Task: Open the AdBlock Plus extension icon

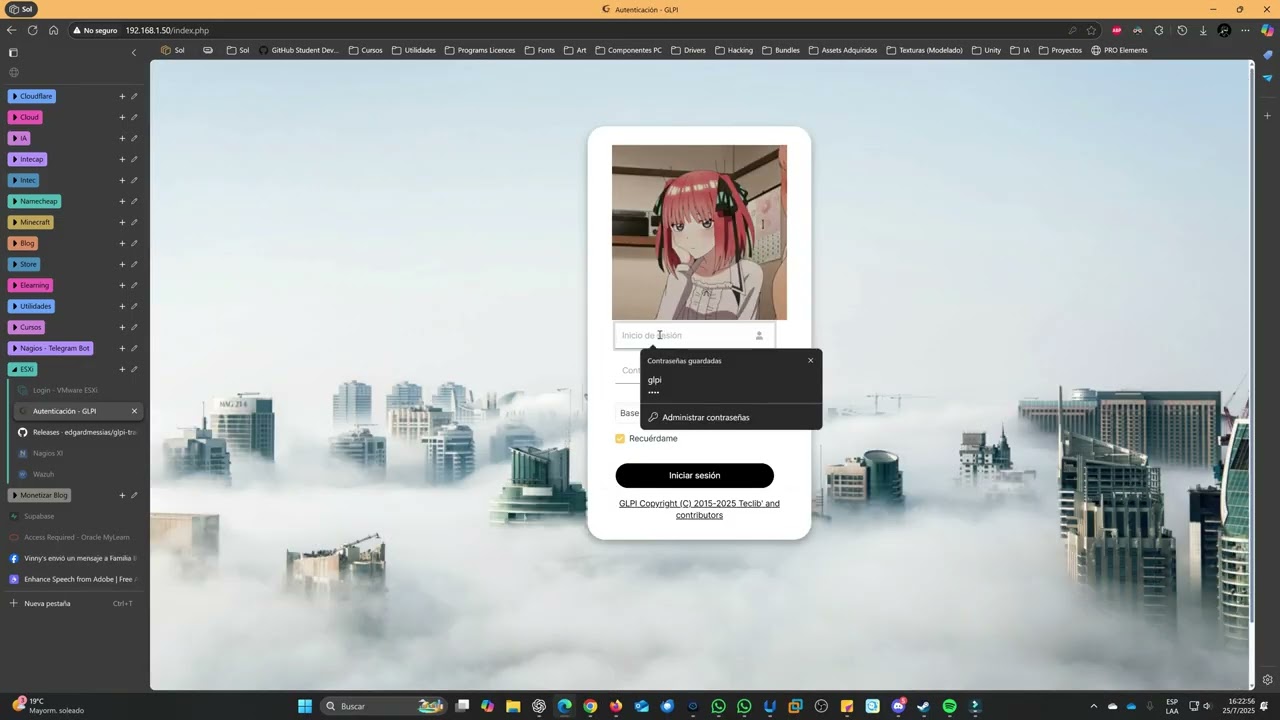Action: click(1117, 30)
